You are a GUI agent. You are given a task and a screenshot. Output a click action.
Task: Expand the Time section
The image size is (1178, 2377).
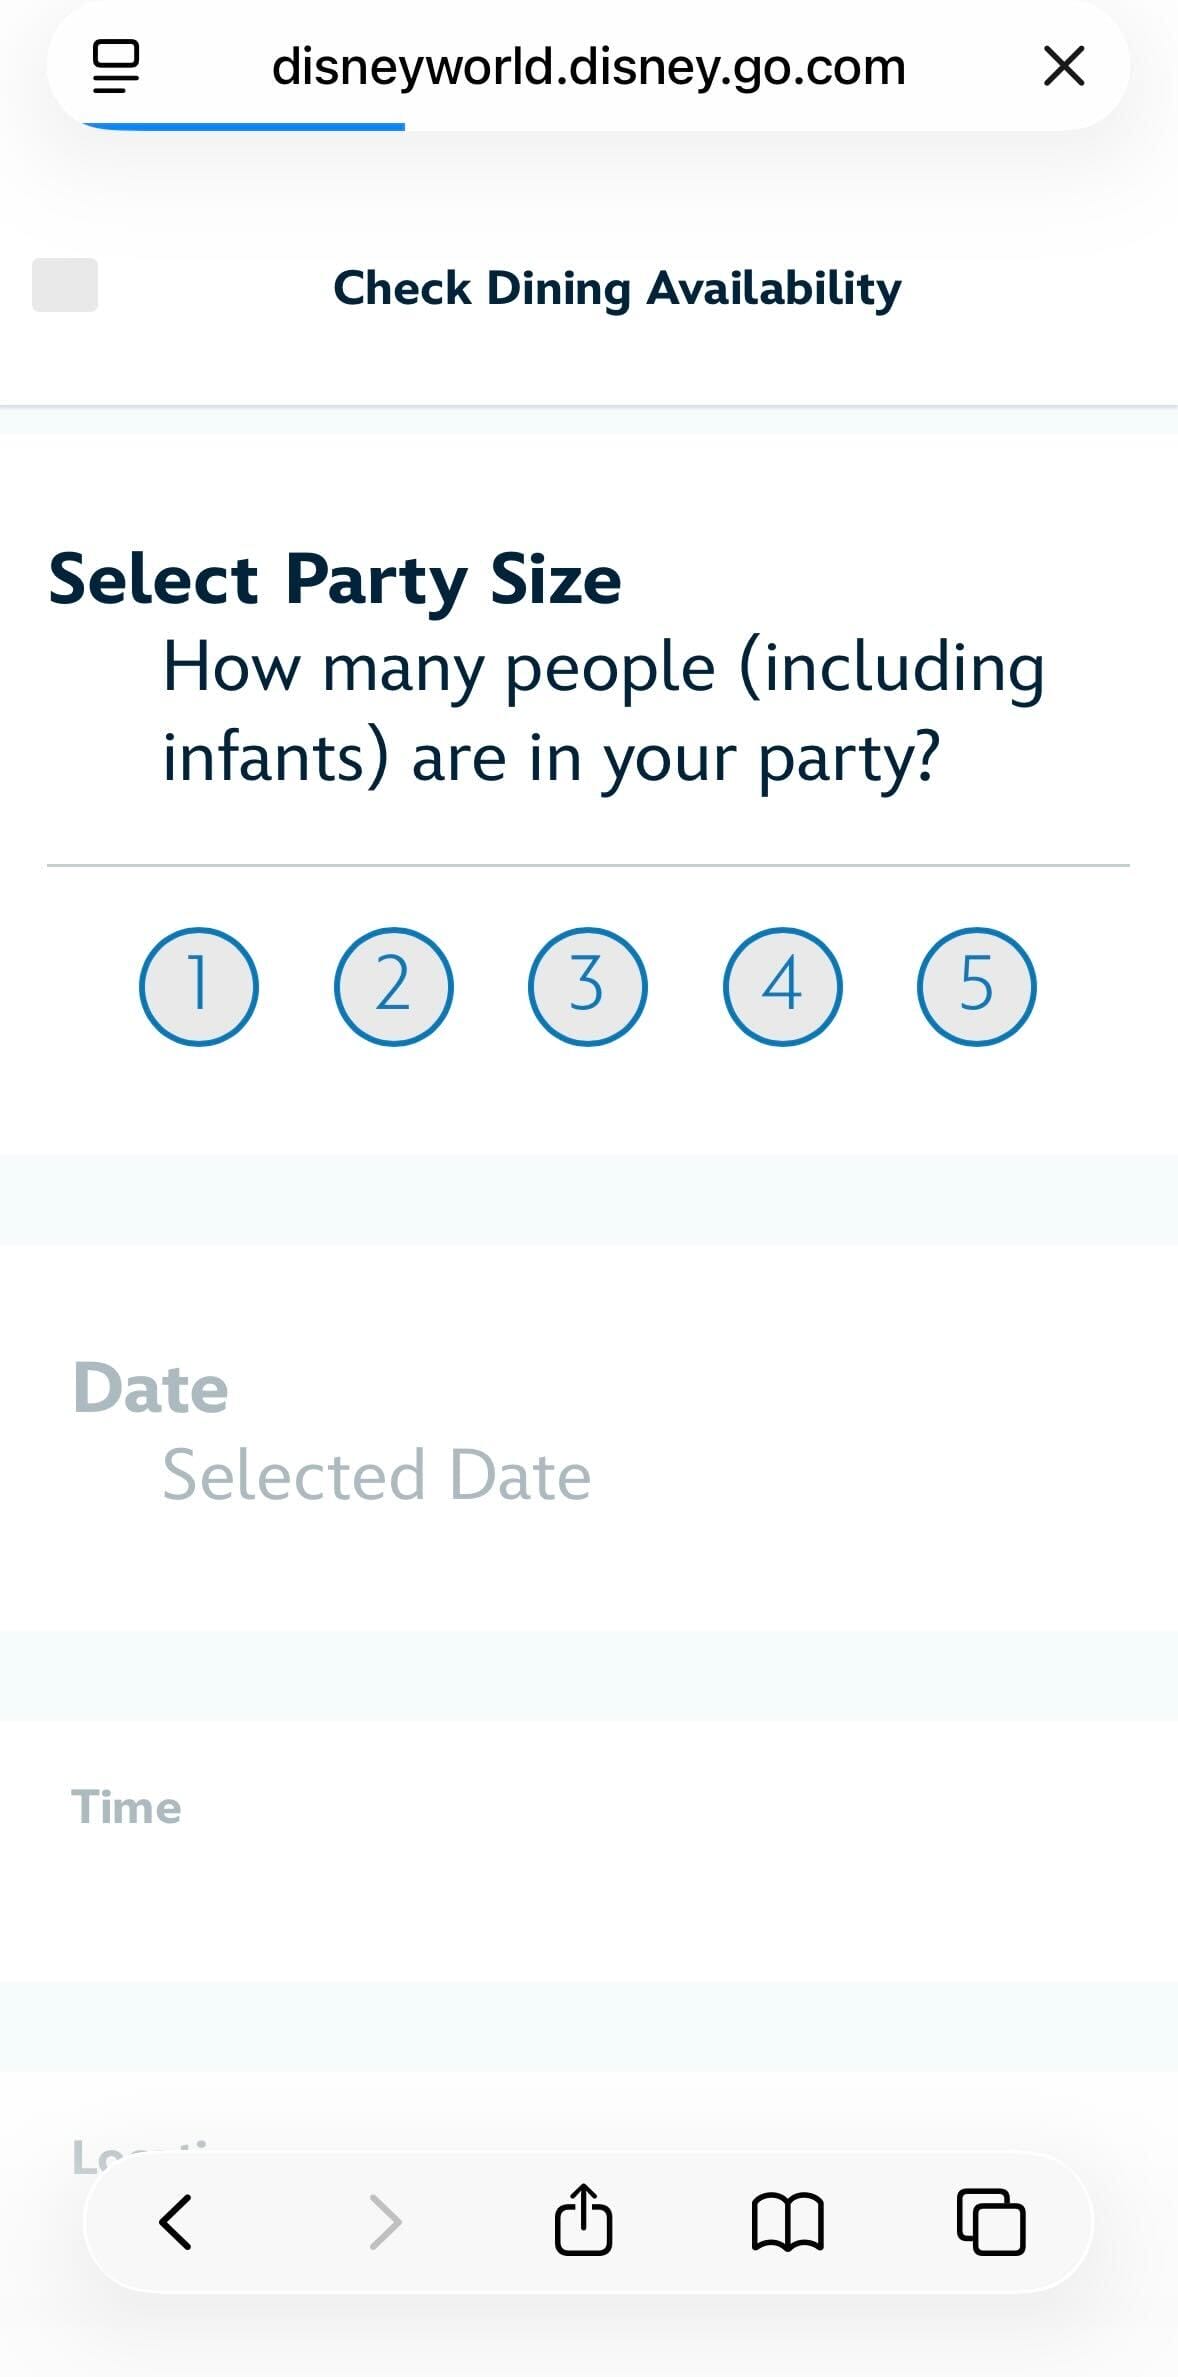coord(127,1807)
